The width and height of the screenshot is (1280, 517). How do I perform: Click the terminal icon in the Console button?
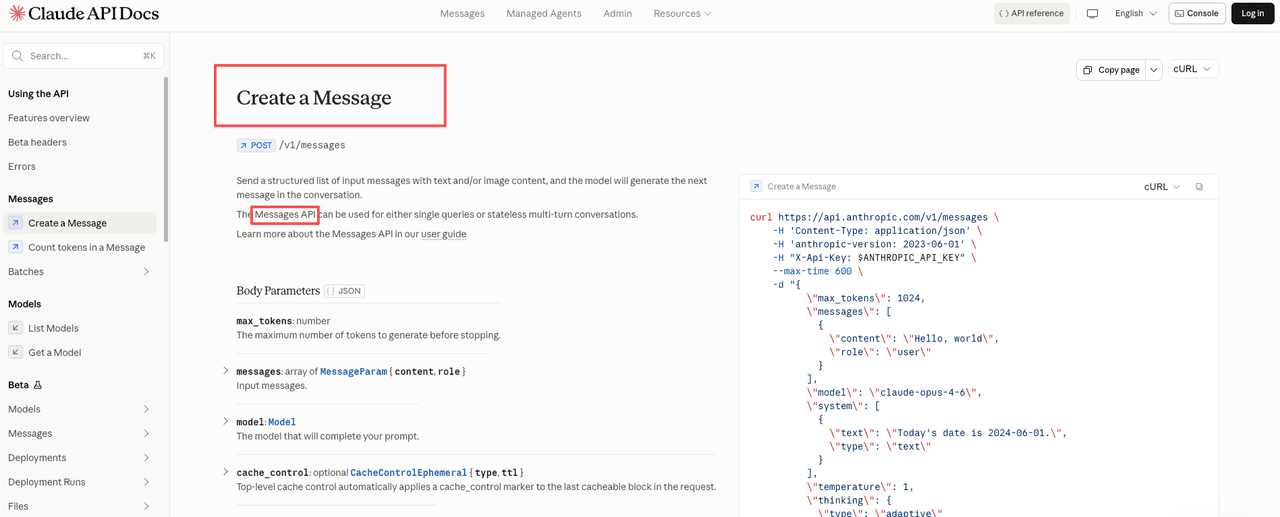tap(1179, 14)
